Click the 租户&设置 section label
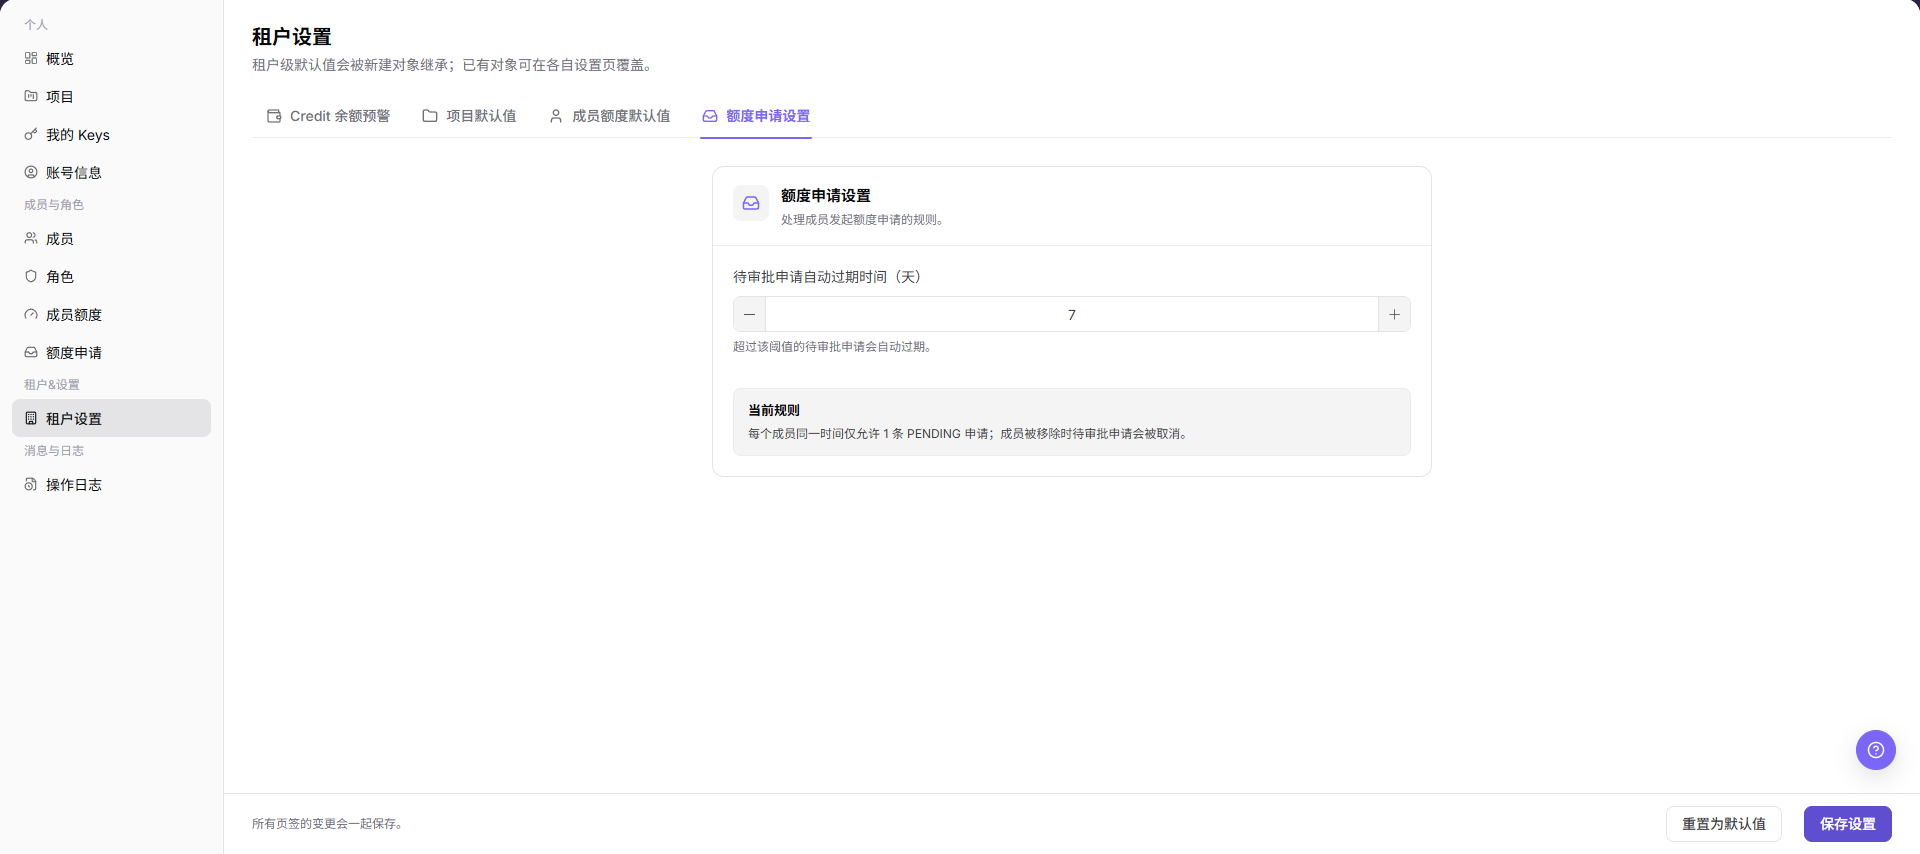The height and width of the screenshot is (854, 1920). point(52,385)
